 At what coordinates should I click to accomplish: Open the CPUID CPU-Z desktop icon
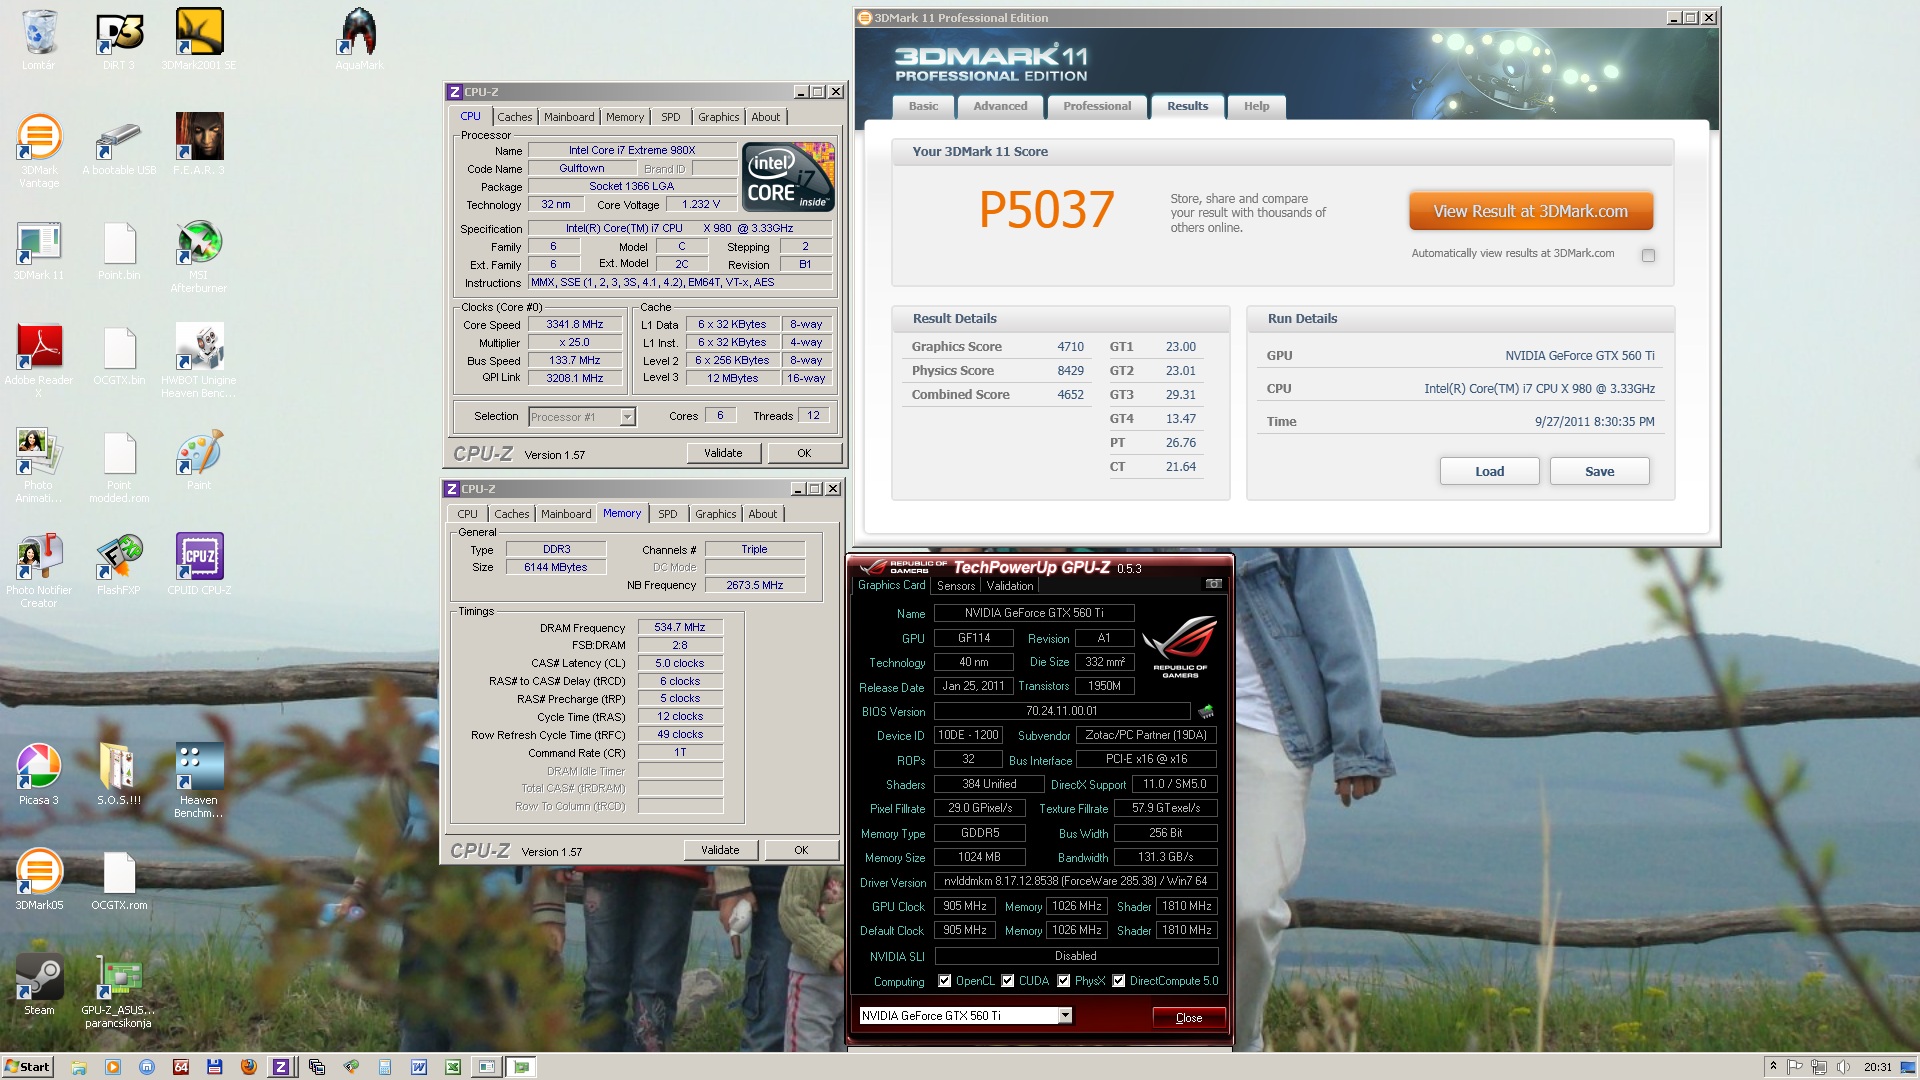click(199, 557)
